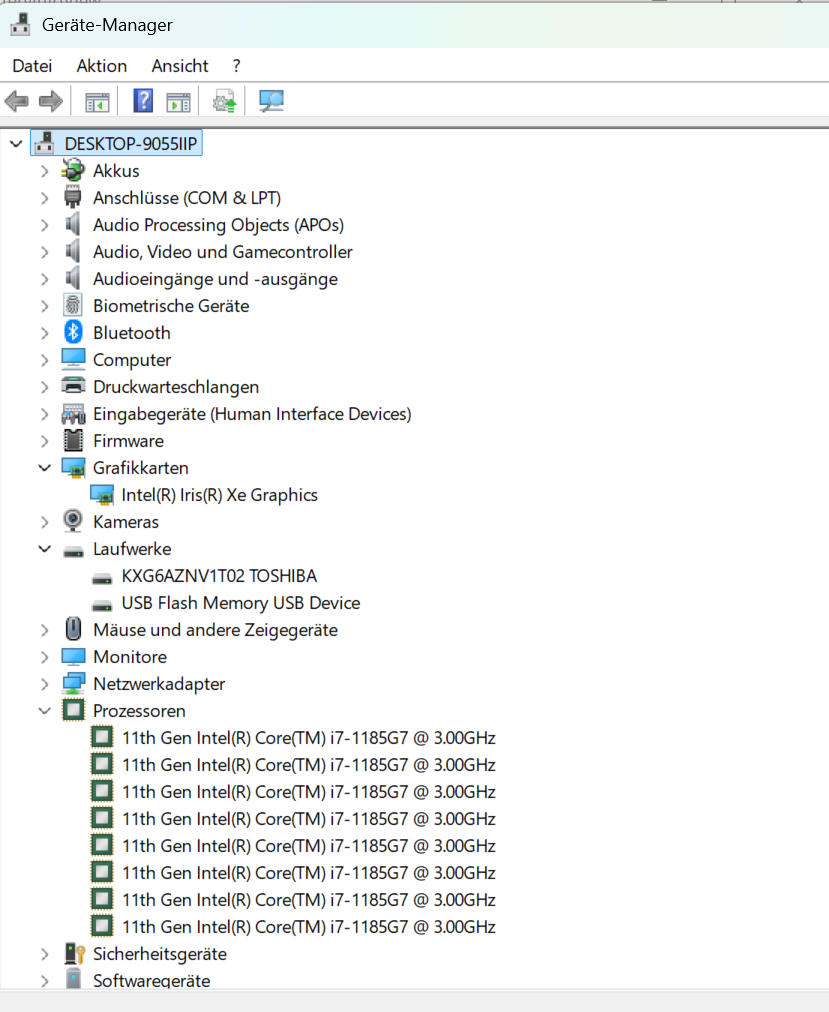
Task: Collapse the Laufwerke category
Action: pyautogui.click(x=44, y=549)
